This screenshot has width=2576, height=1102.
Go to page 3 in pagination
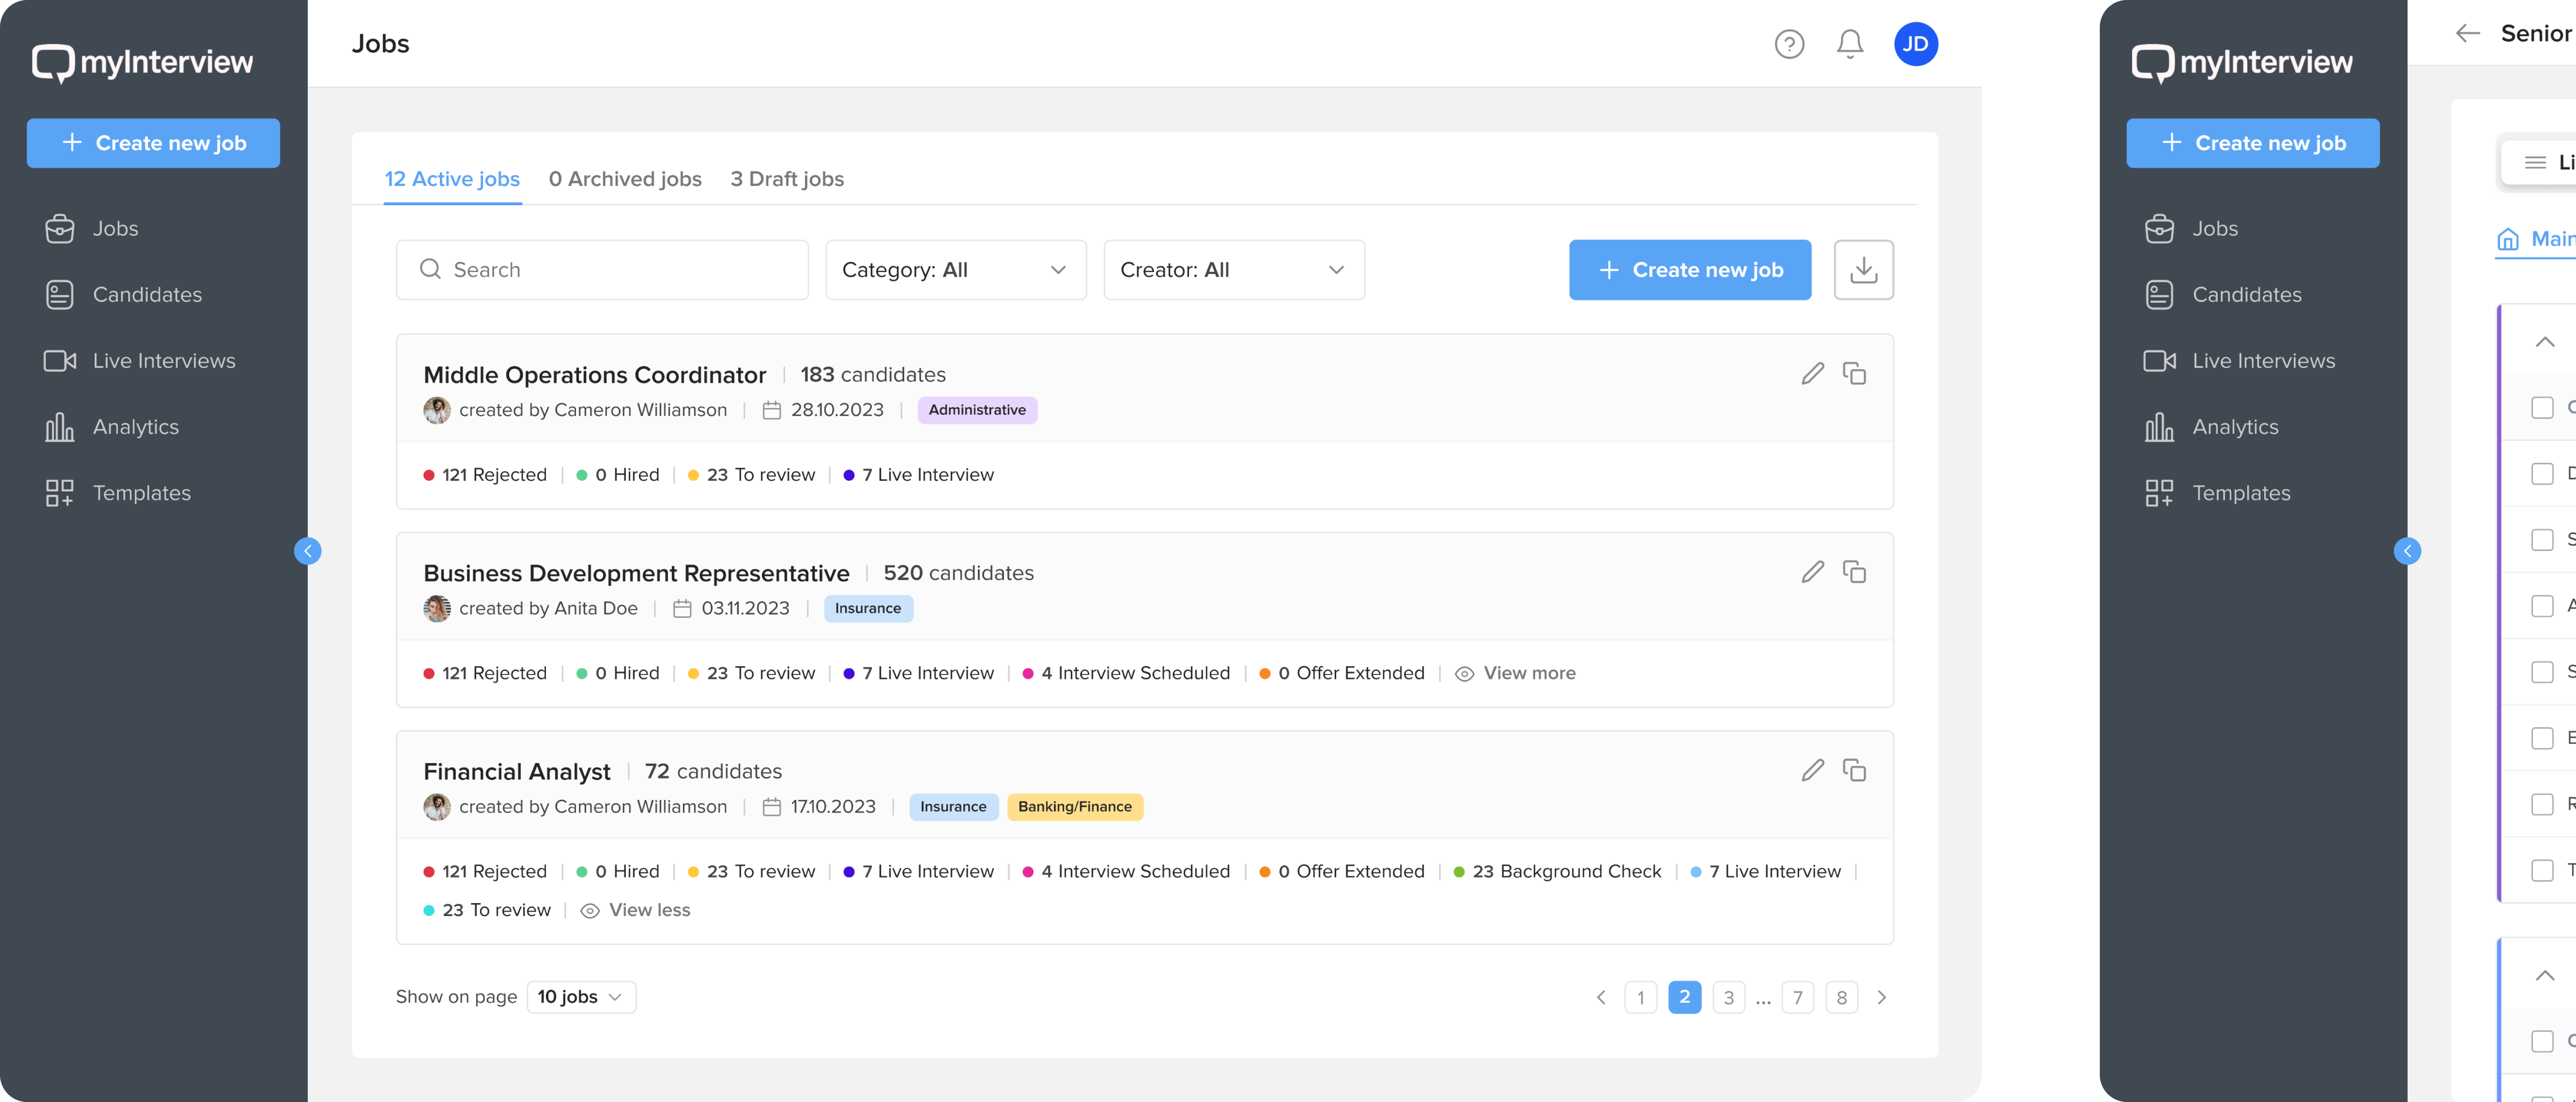[x=1728, y=998]
